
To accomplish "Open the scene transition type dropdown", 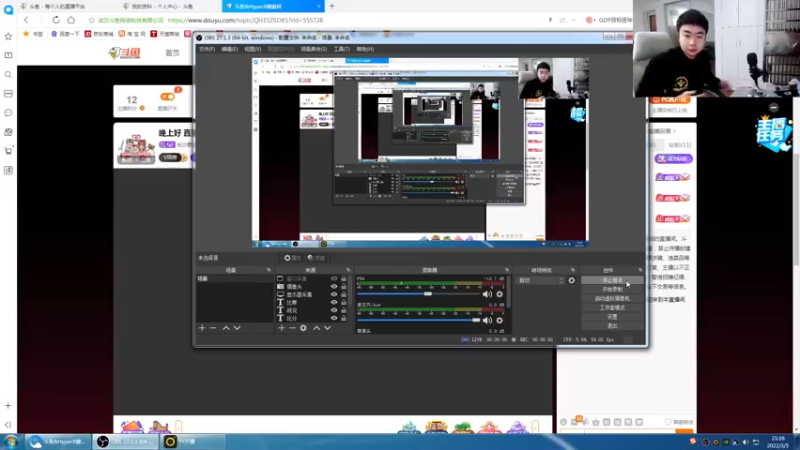I will click(x=540, y=280).
